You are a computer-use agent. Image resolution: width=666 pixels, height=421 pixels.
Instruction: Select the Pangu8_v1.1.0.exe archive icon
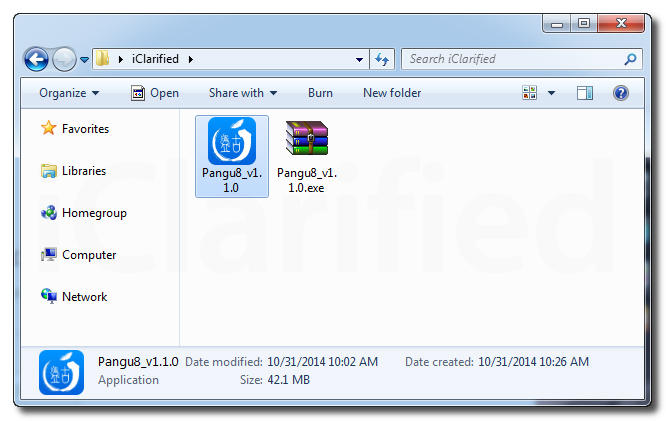(x=307, y=142)
